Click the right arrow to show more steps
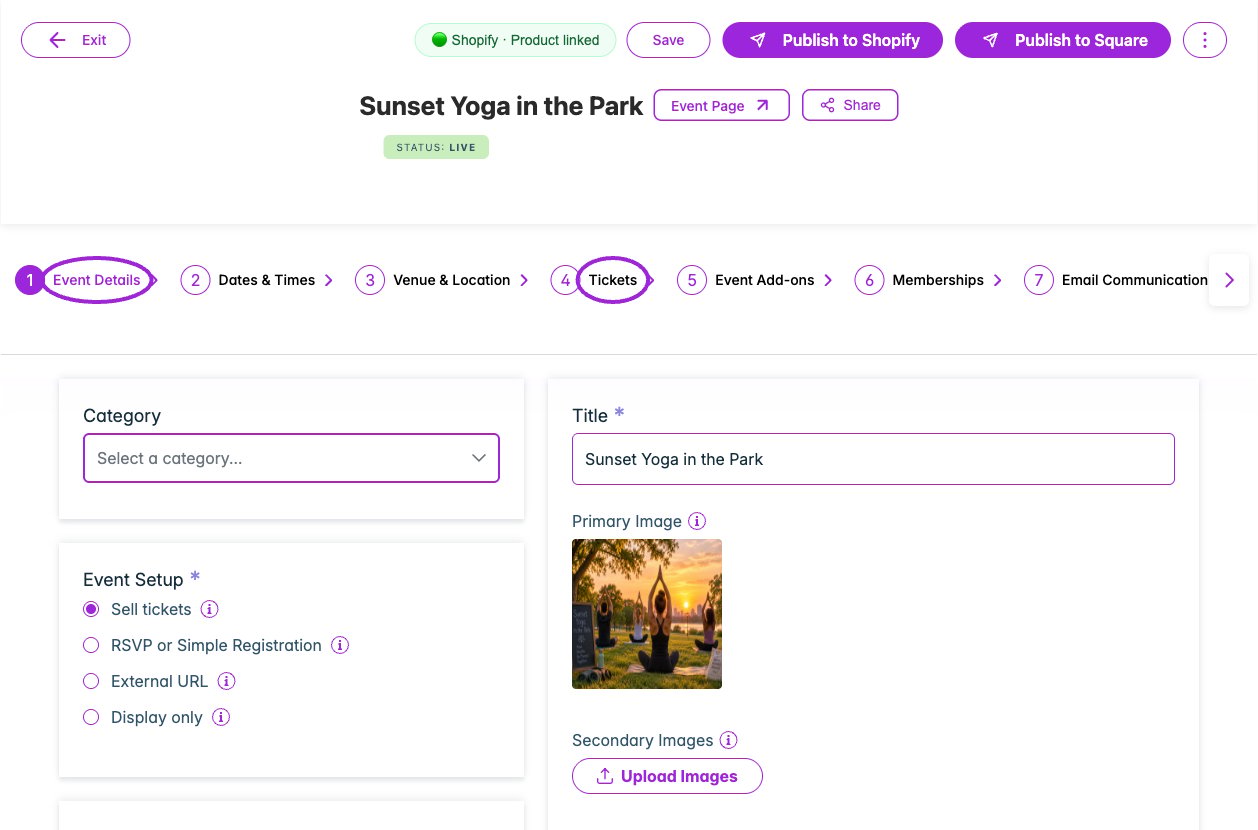1258x830 pixels. pos(1229,280)
